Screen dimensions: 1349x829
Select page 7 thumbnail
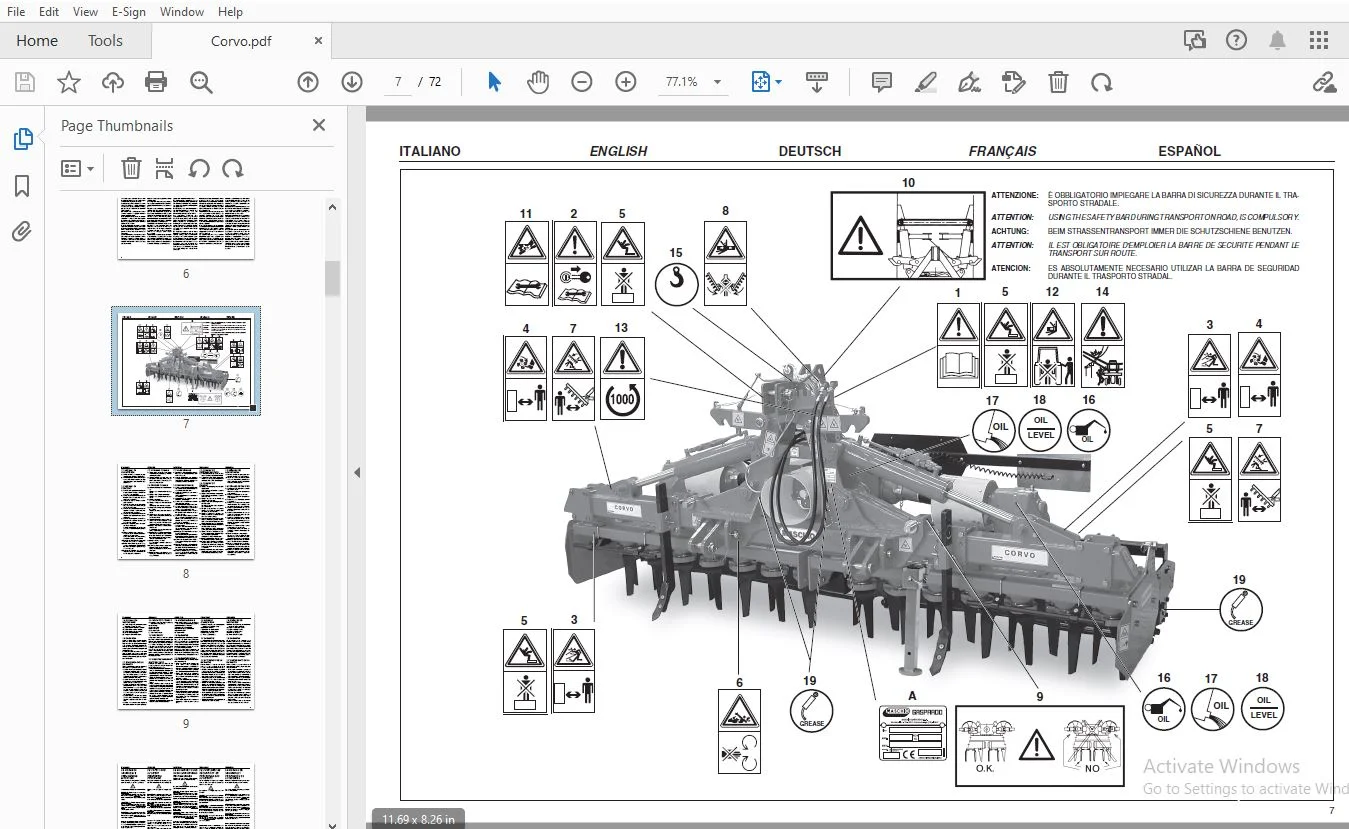pos(186,360)
